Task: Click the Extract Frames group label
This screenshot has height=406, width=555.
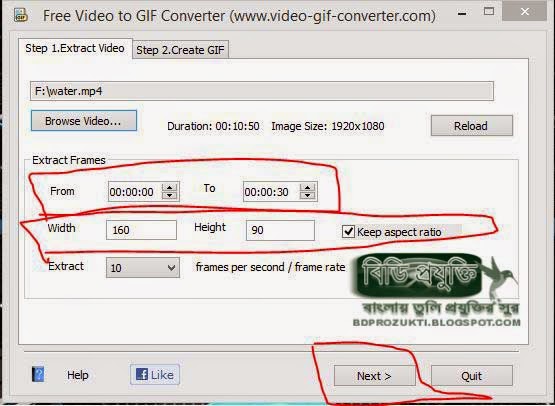Action: click(69, 160)
